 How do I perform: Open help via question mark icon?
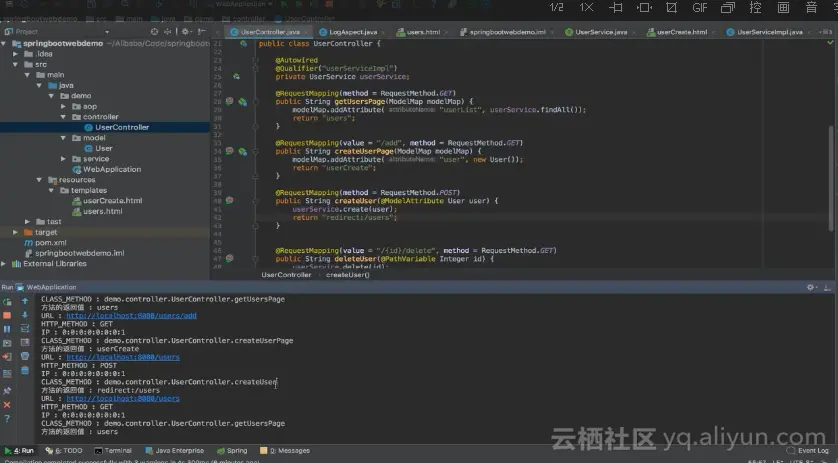pos(7,419)
